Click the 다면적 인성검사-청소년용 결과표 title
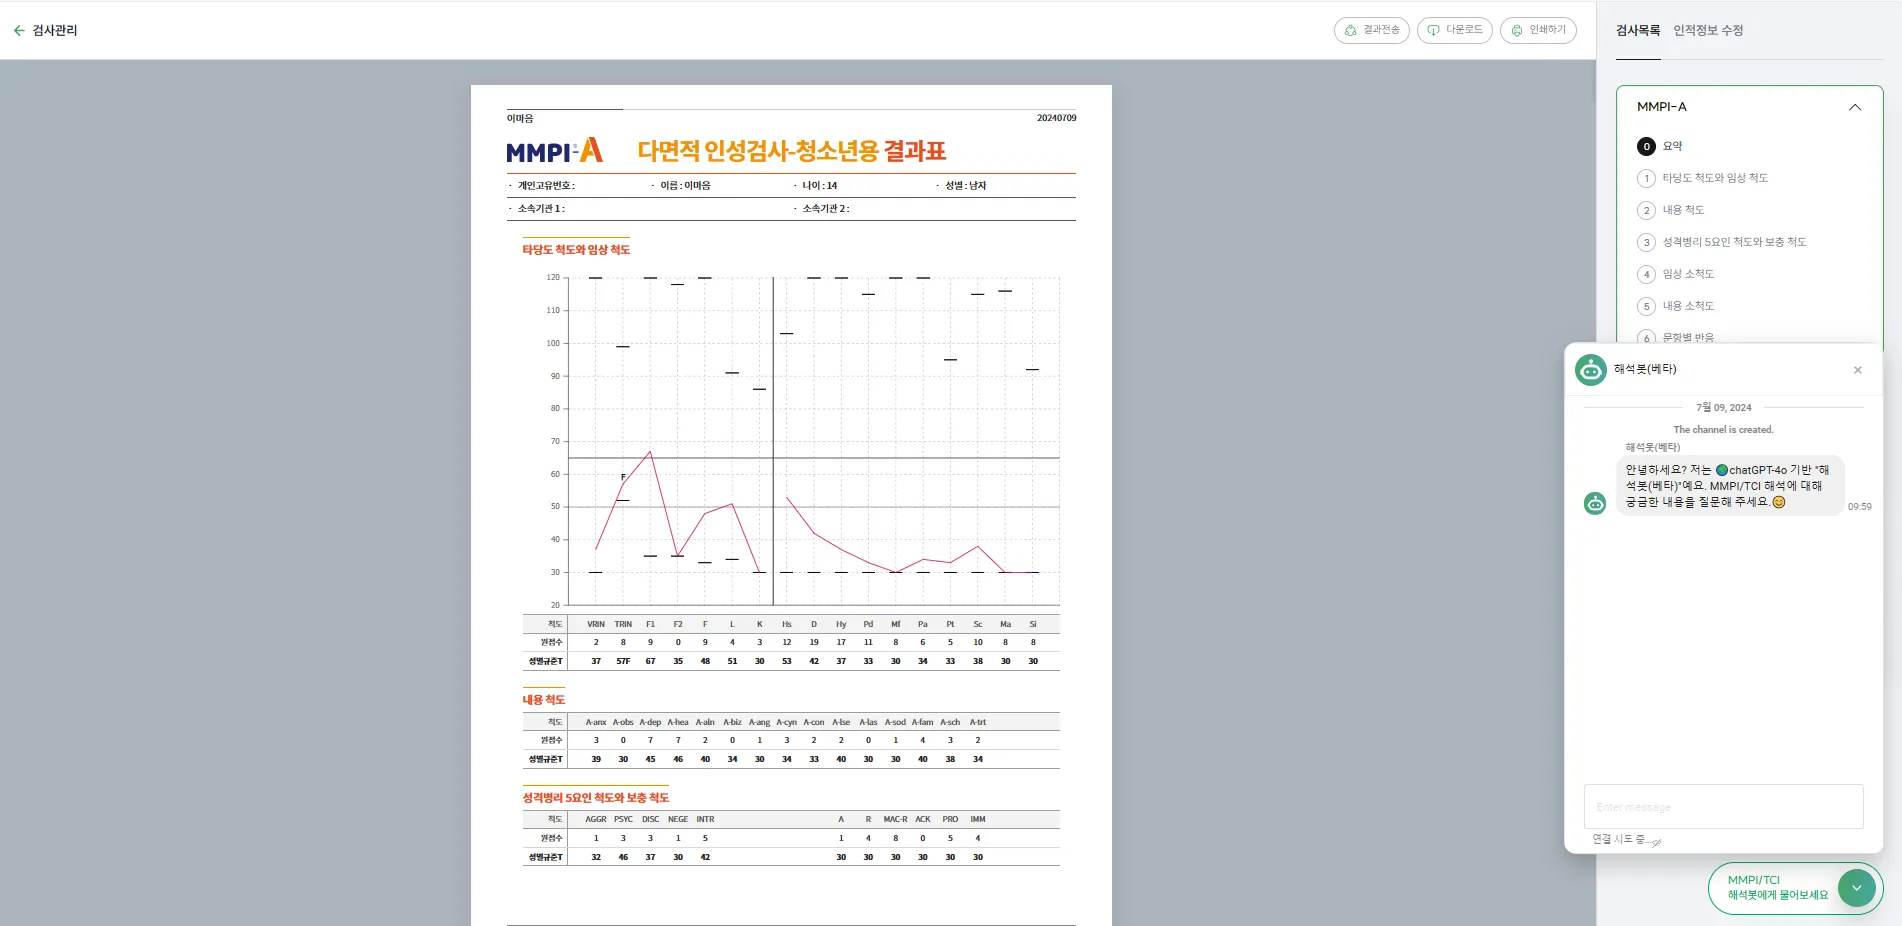1902x926 pixels. tap(792, 151)
